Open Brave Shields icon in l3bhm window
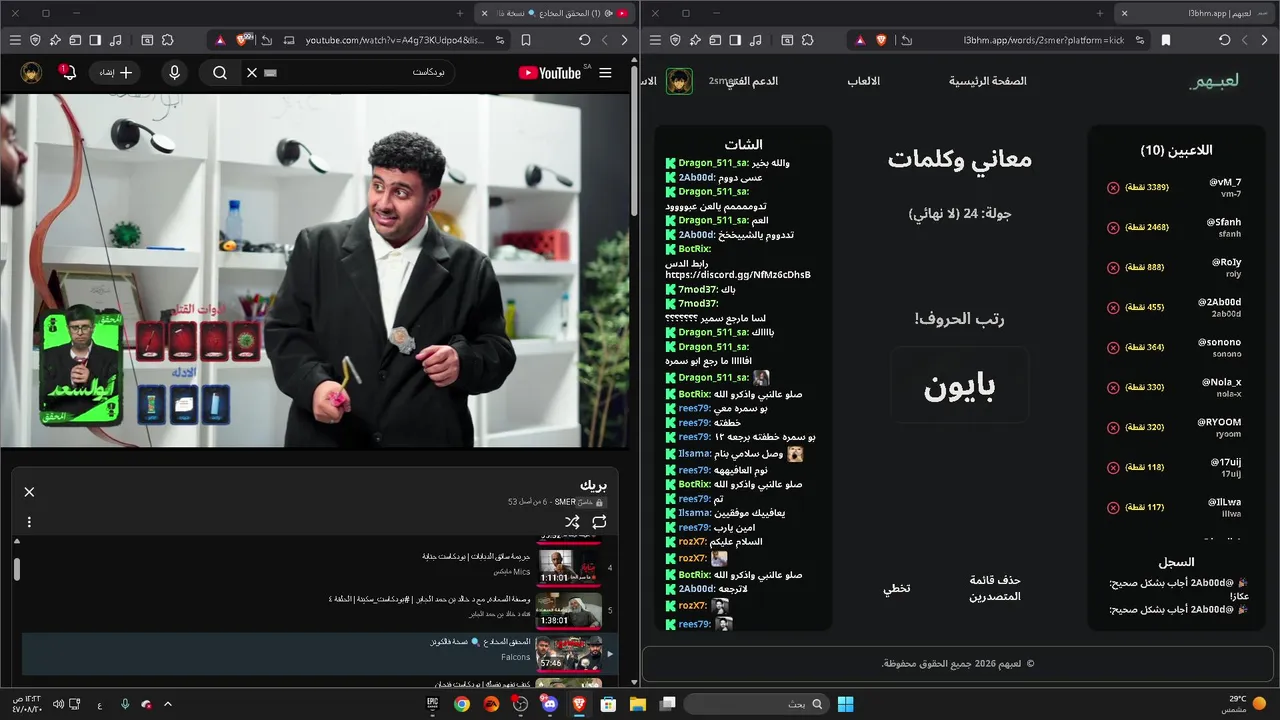The width and height of the screenshot is (1280, 720). pos(882,40)
